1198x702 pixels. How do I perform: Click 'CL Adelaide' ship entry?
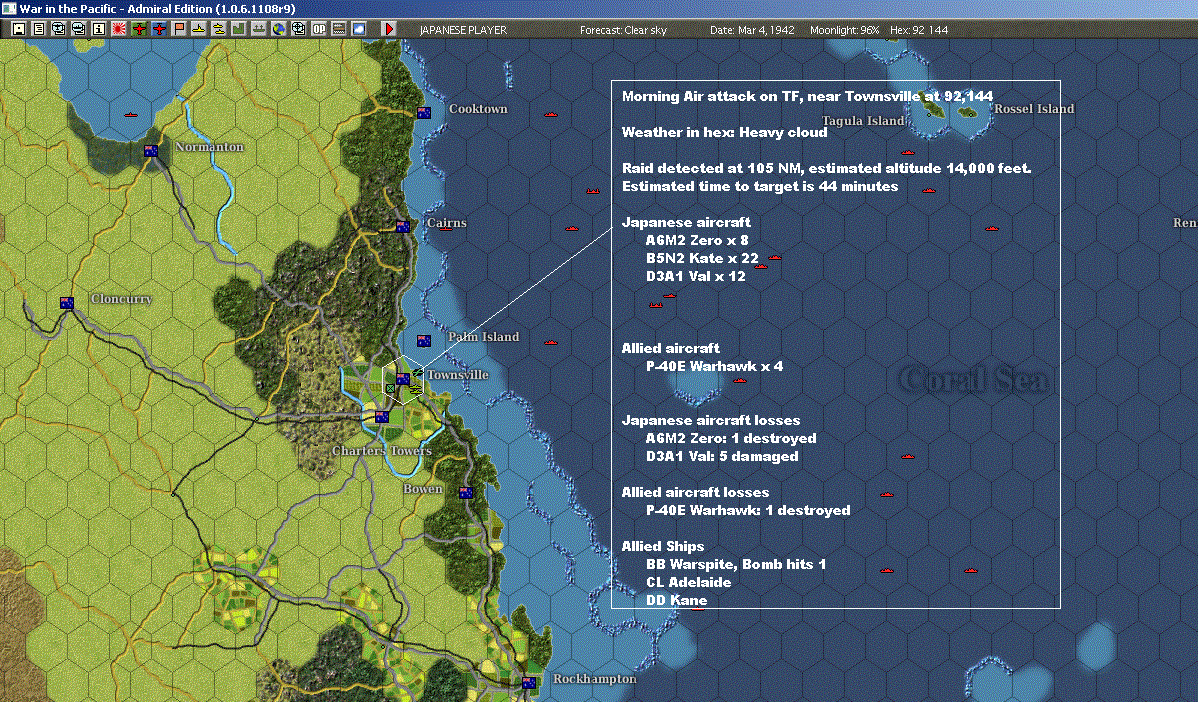point(688,582)
